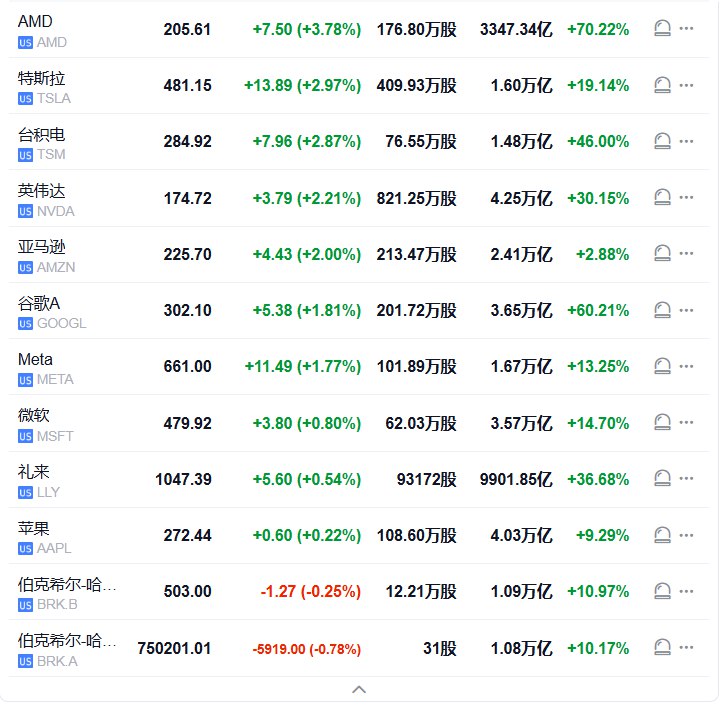Click market cap 4.03万亿 for AAPL
The height and width of the screenshot is (713, 720).
click(521, 535)
